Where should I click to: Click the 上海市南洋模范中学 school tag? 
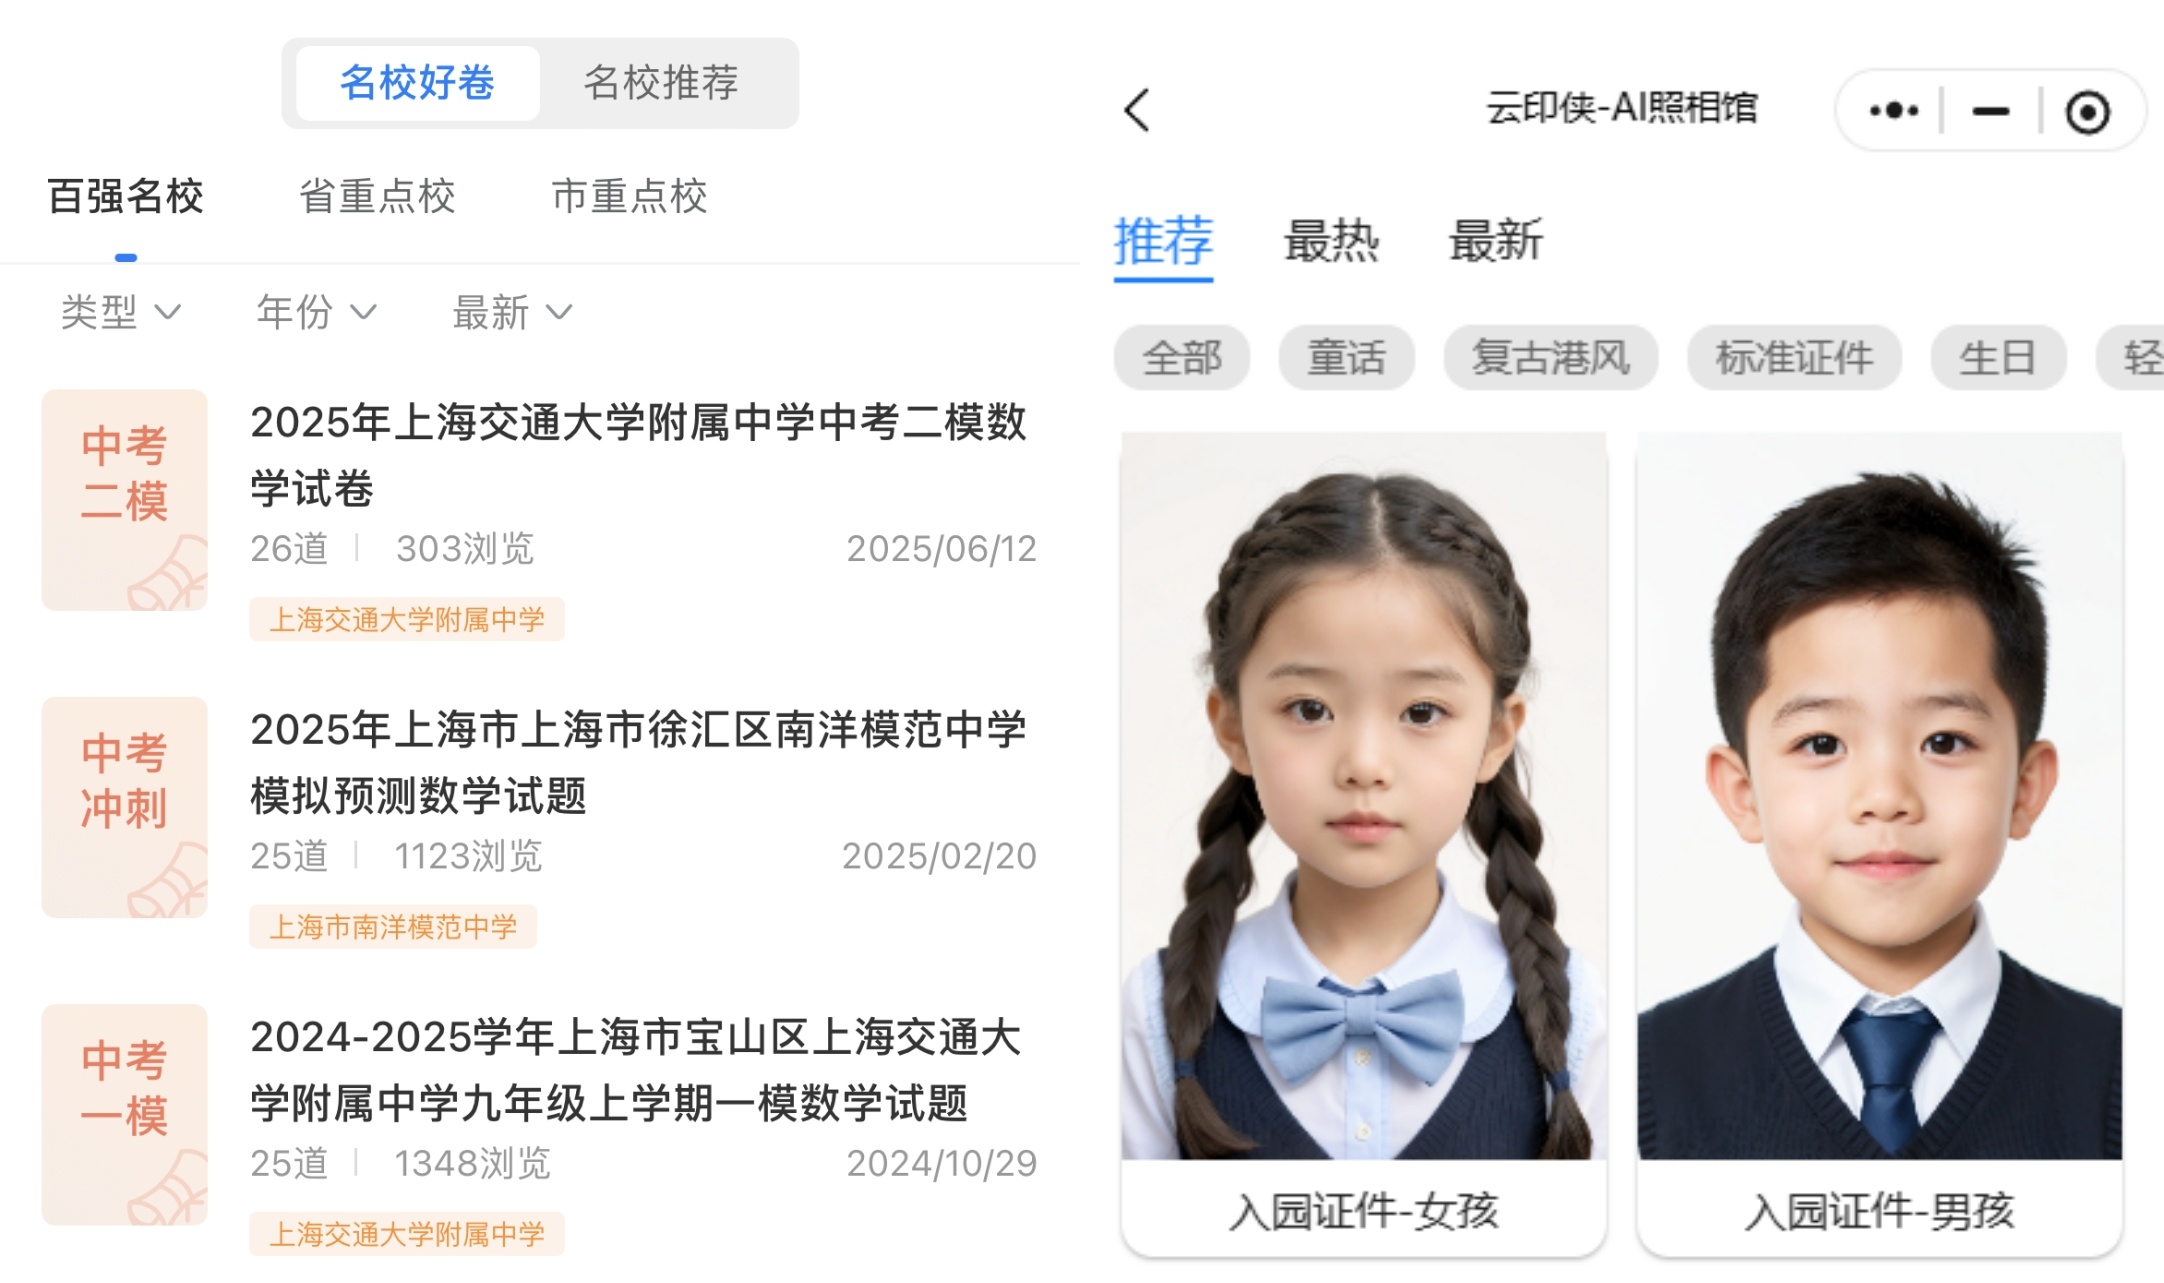point(393,927)
